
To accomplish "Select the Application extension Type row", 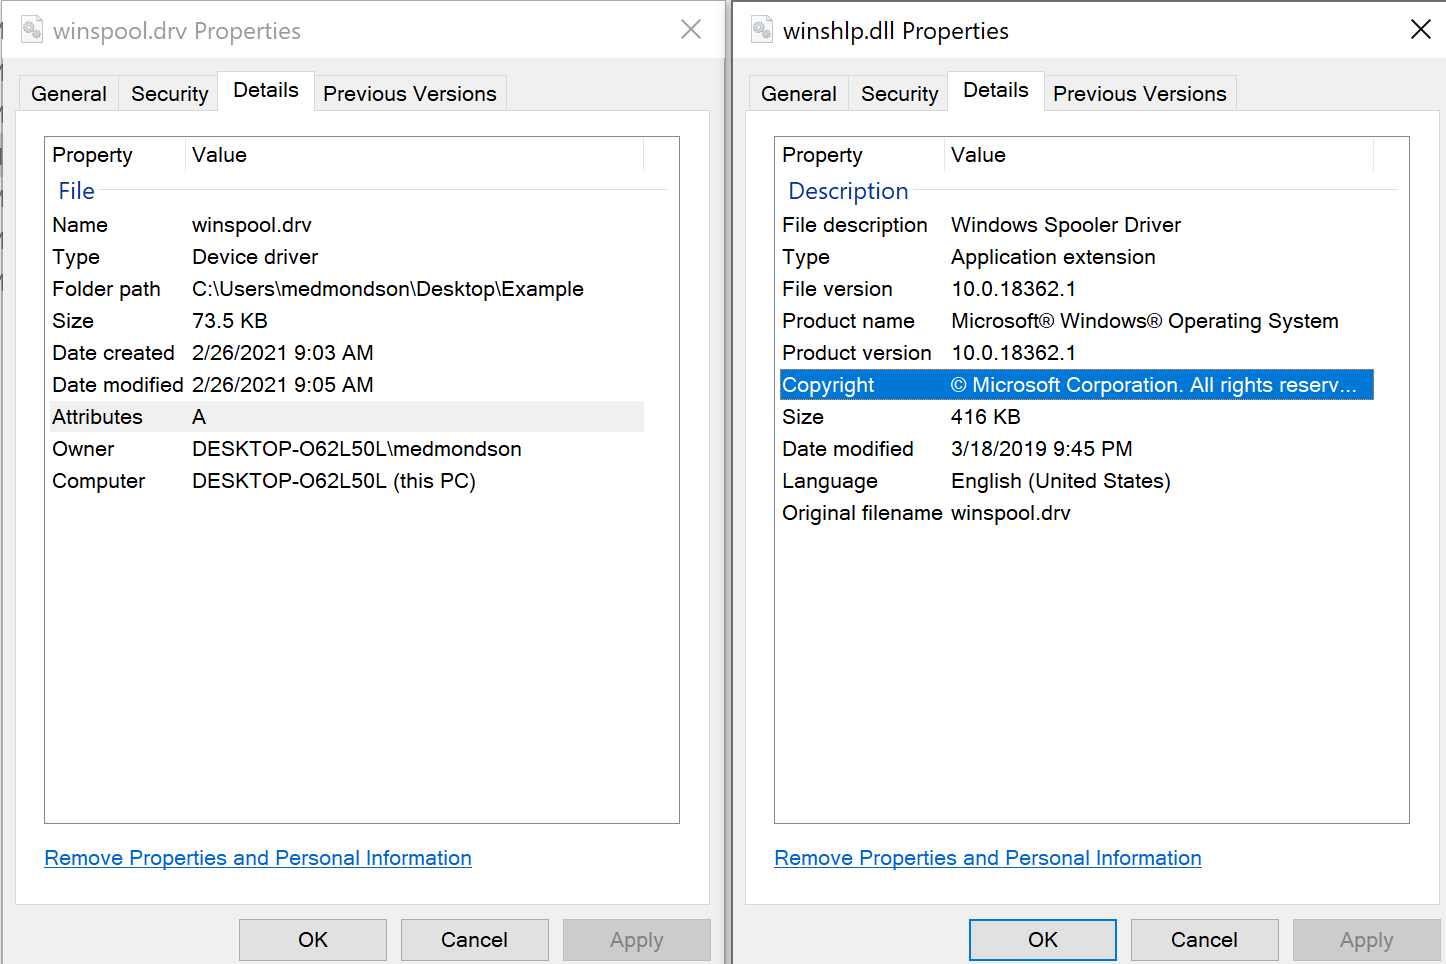I will [1076, 257].
